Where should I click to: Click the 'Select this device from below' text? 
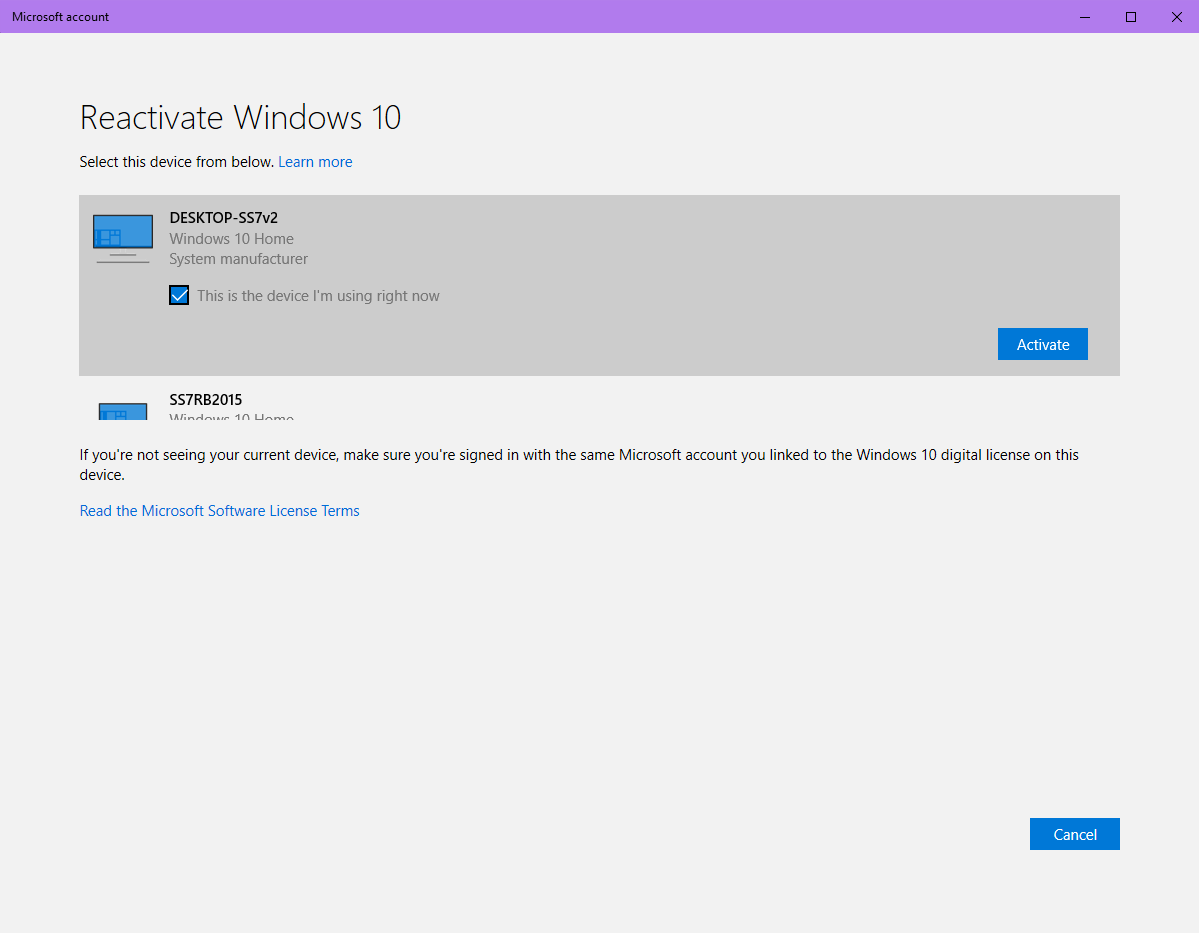176,162
